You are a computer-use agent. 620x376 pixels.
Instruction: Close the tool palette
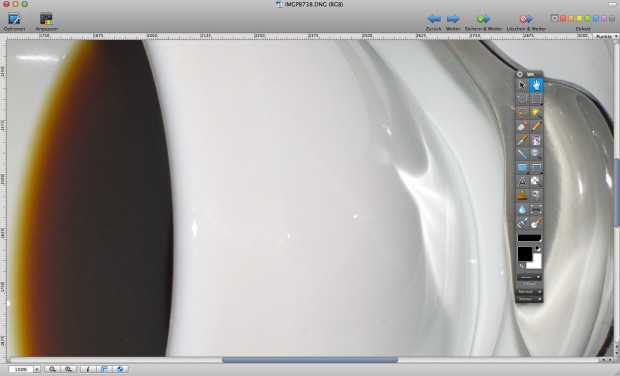[520, 74]
